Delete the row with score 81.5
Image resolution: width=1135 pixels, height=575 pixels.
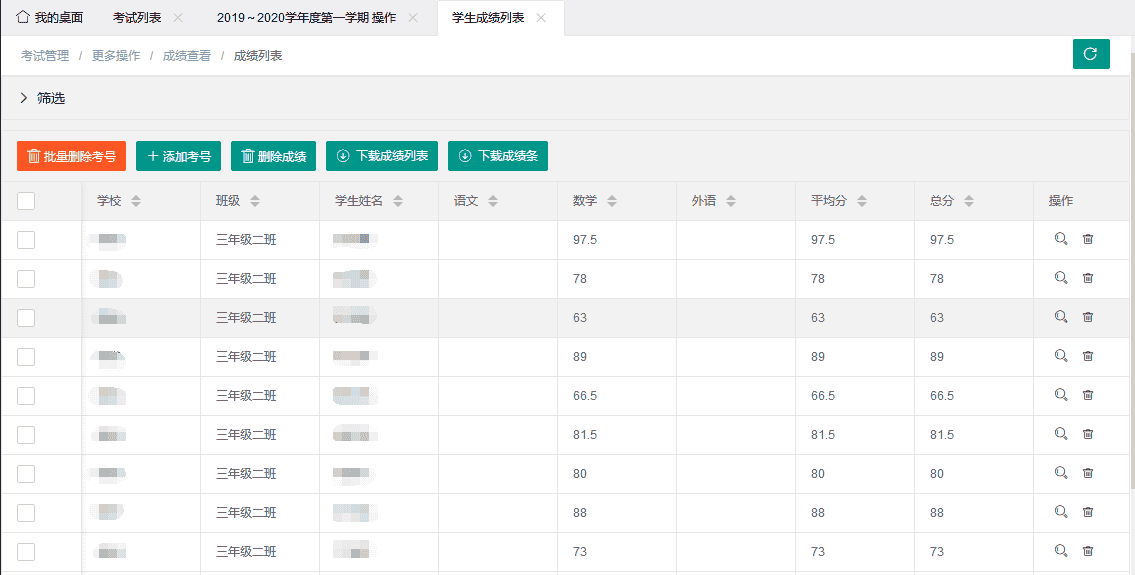coord(1088,434)
